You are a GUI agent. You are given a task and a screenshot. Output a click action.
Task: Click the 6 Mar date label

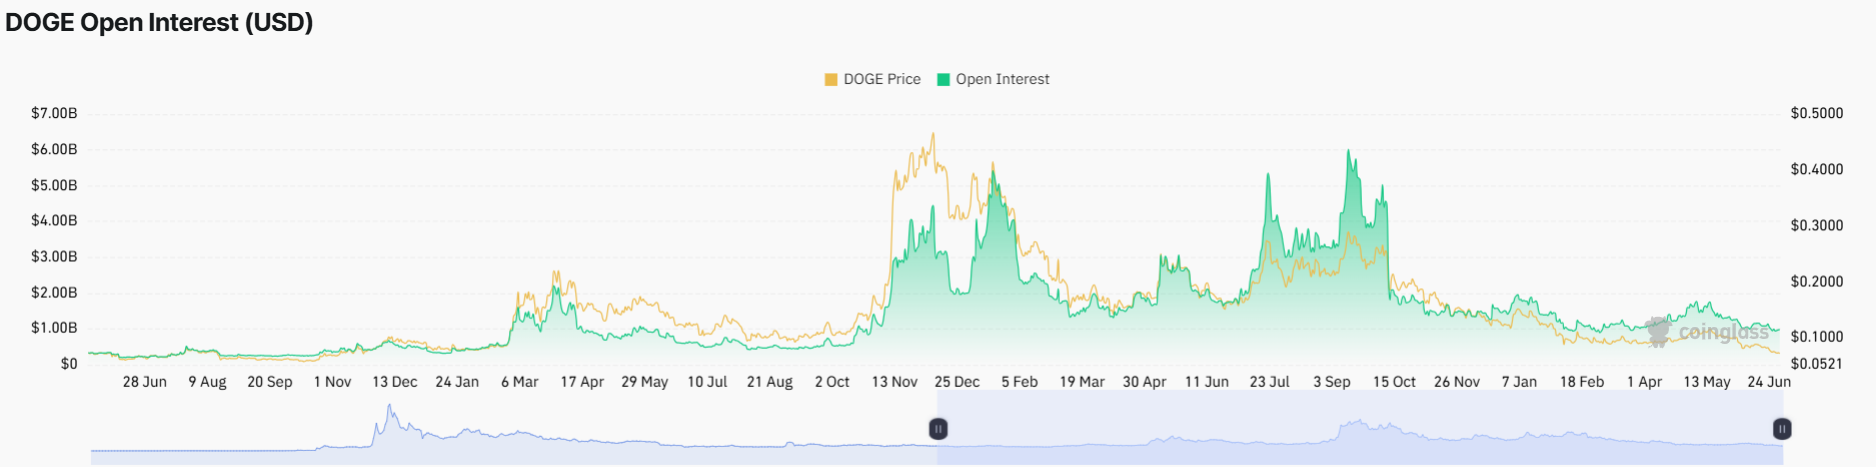520,382
